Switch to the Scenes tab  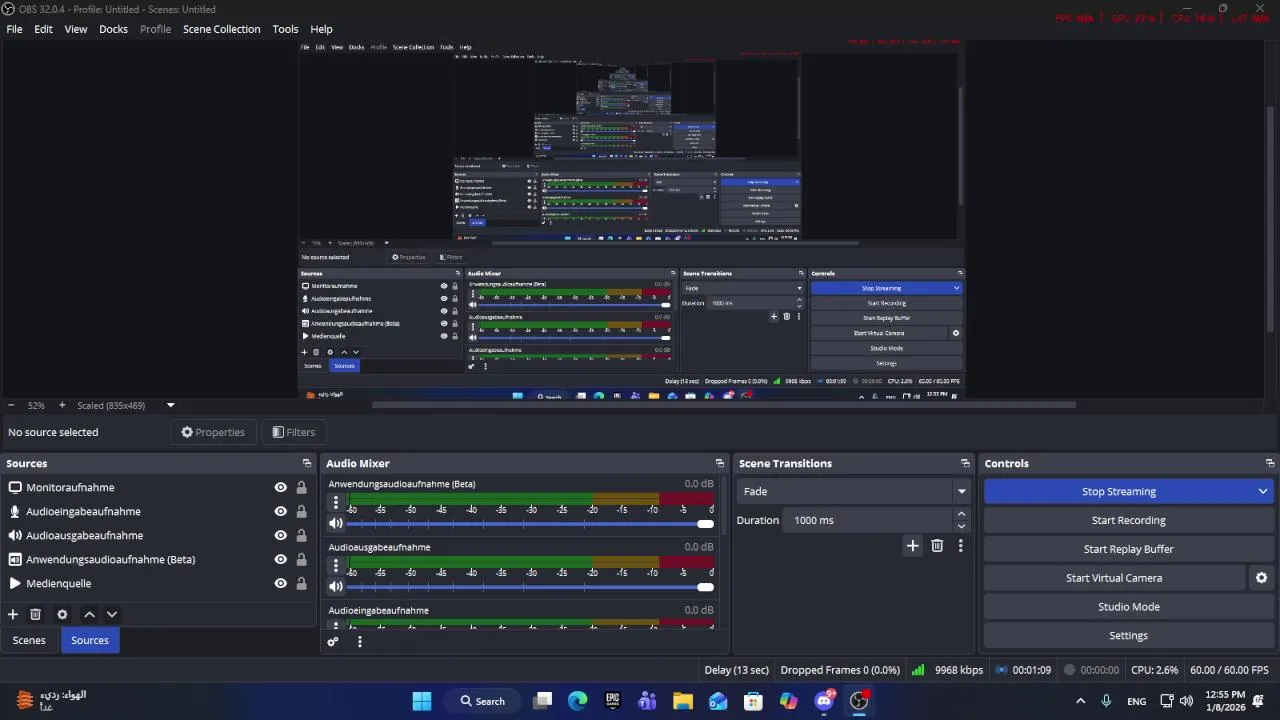[29, 640]
